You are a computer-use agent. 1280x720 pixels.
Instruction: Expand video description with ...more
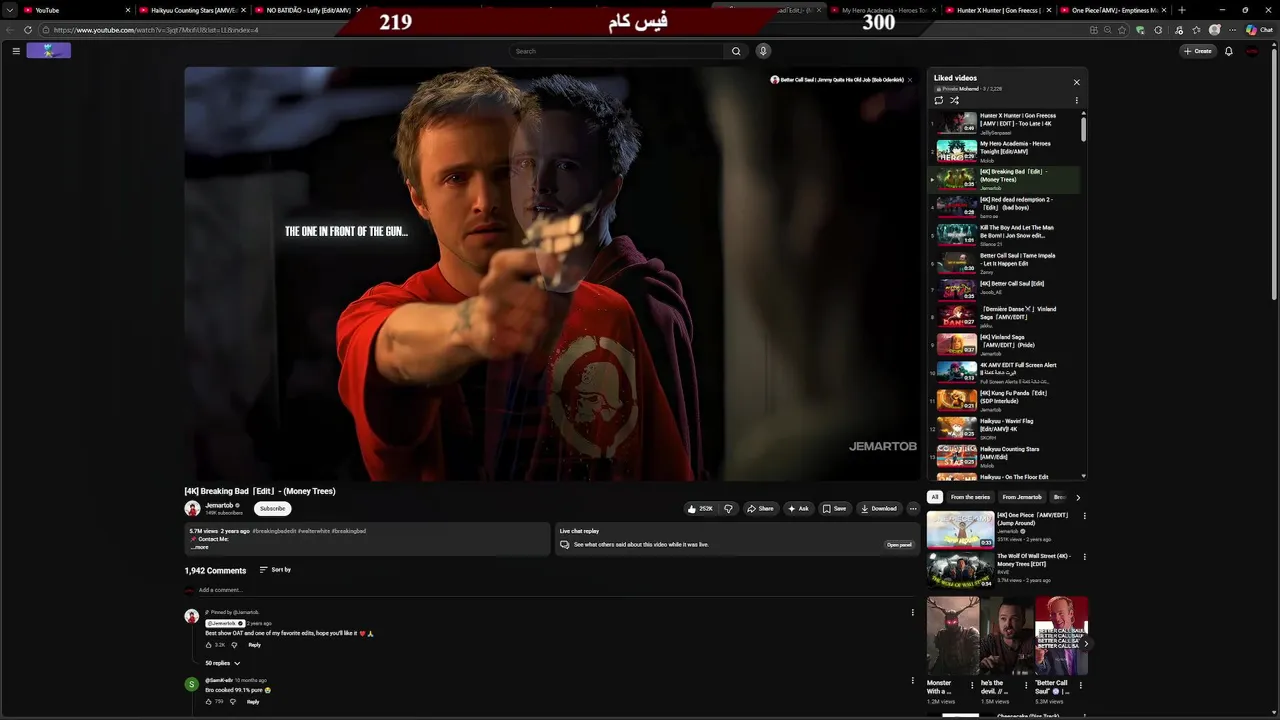[x=200, y=547]
